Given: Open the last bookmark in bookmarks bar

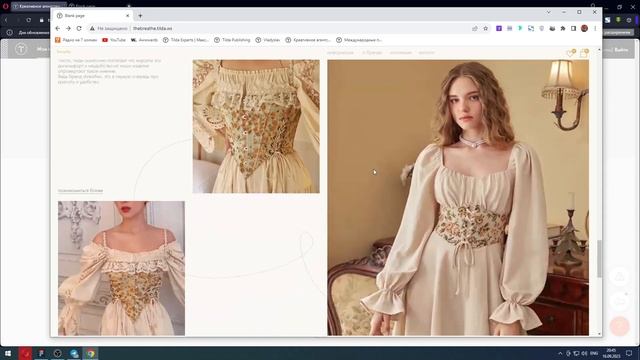Looking at the screenshot, I should (359, 40).
